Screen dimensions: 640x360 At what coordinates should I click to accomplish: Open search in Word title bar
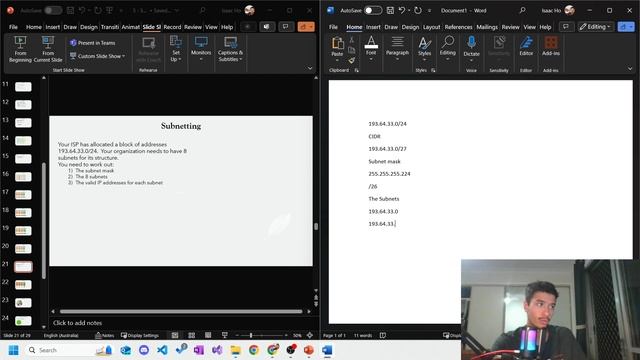point(522,10)
